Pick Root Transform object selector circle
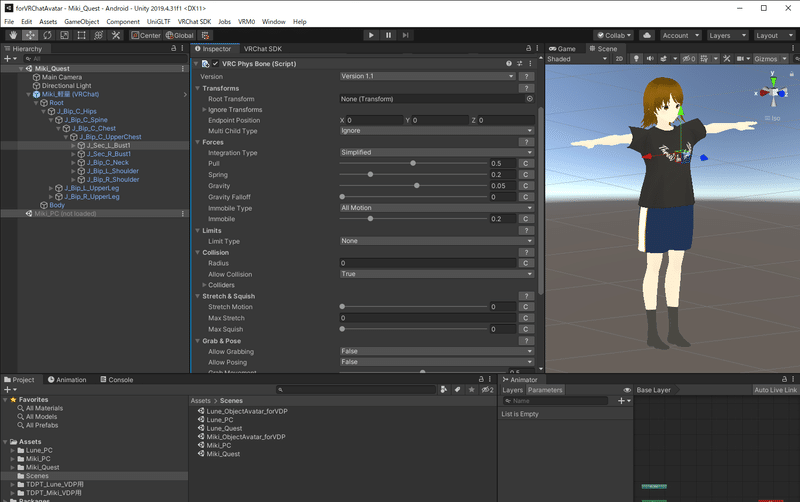 [530, 99]
